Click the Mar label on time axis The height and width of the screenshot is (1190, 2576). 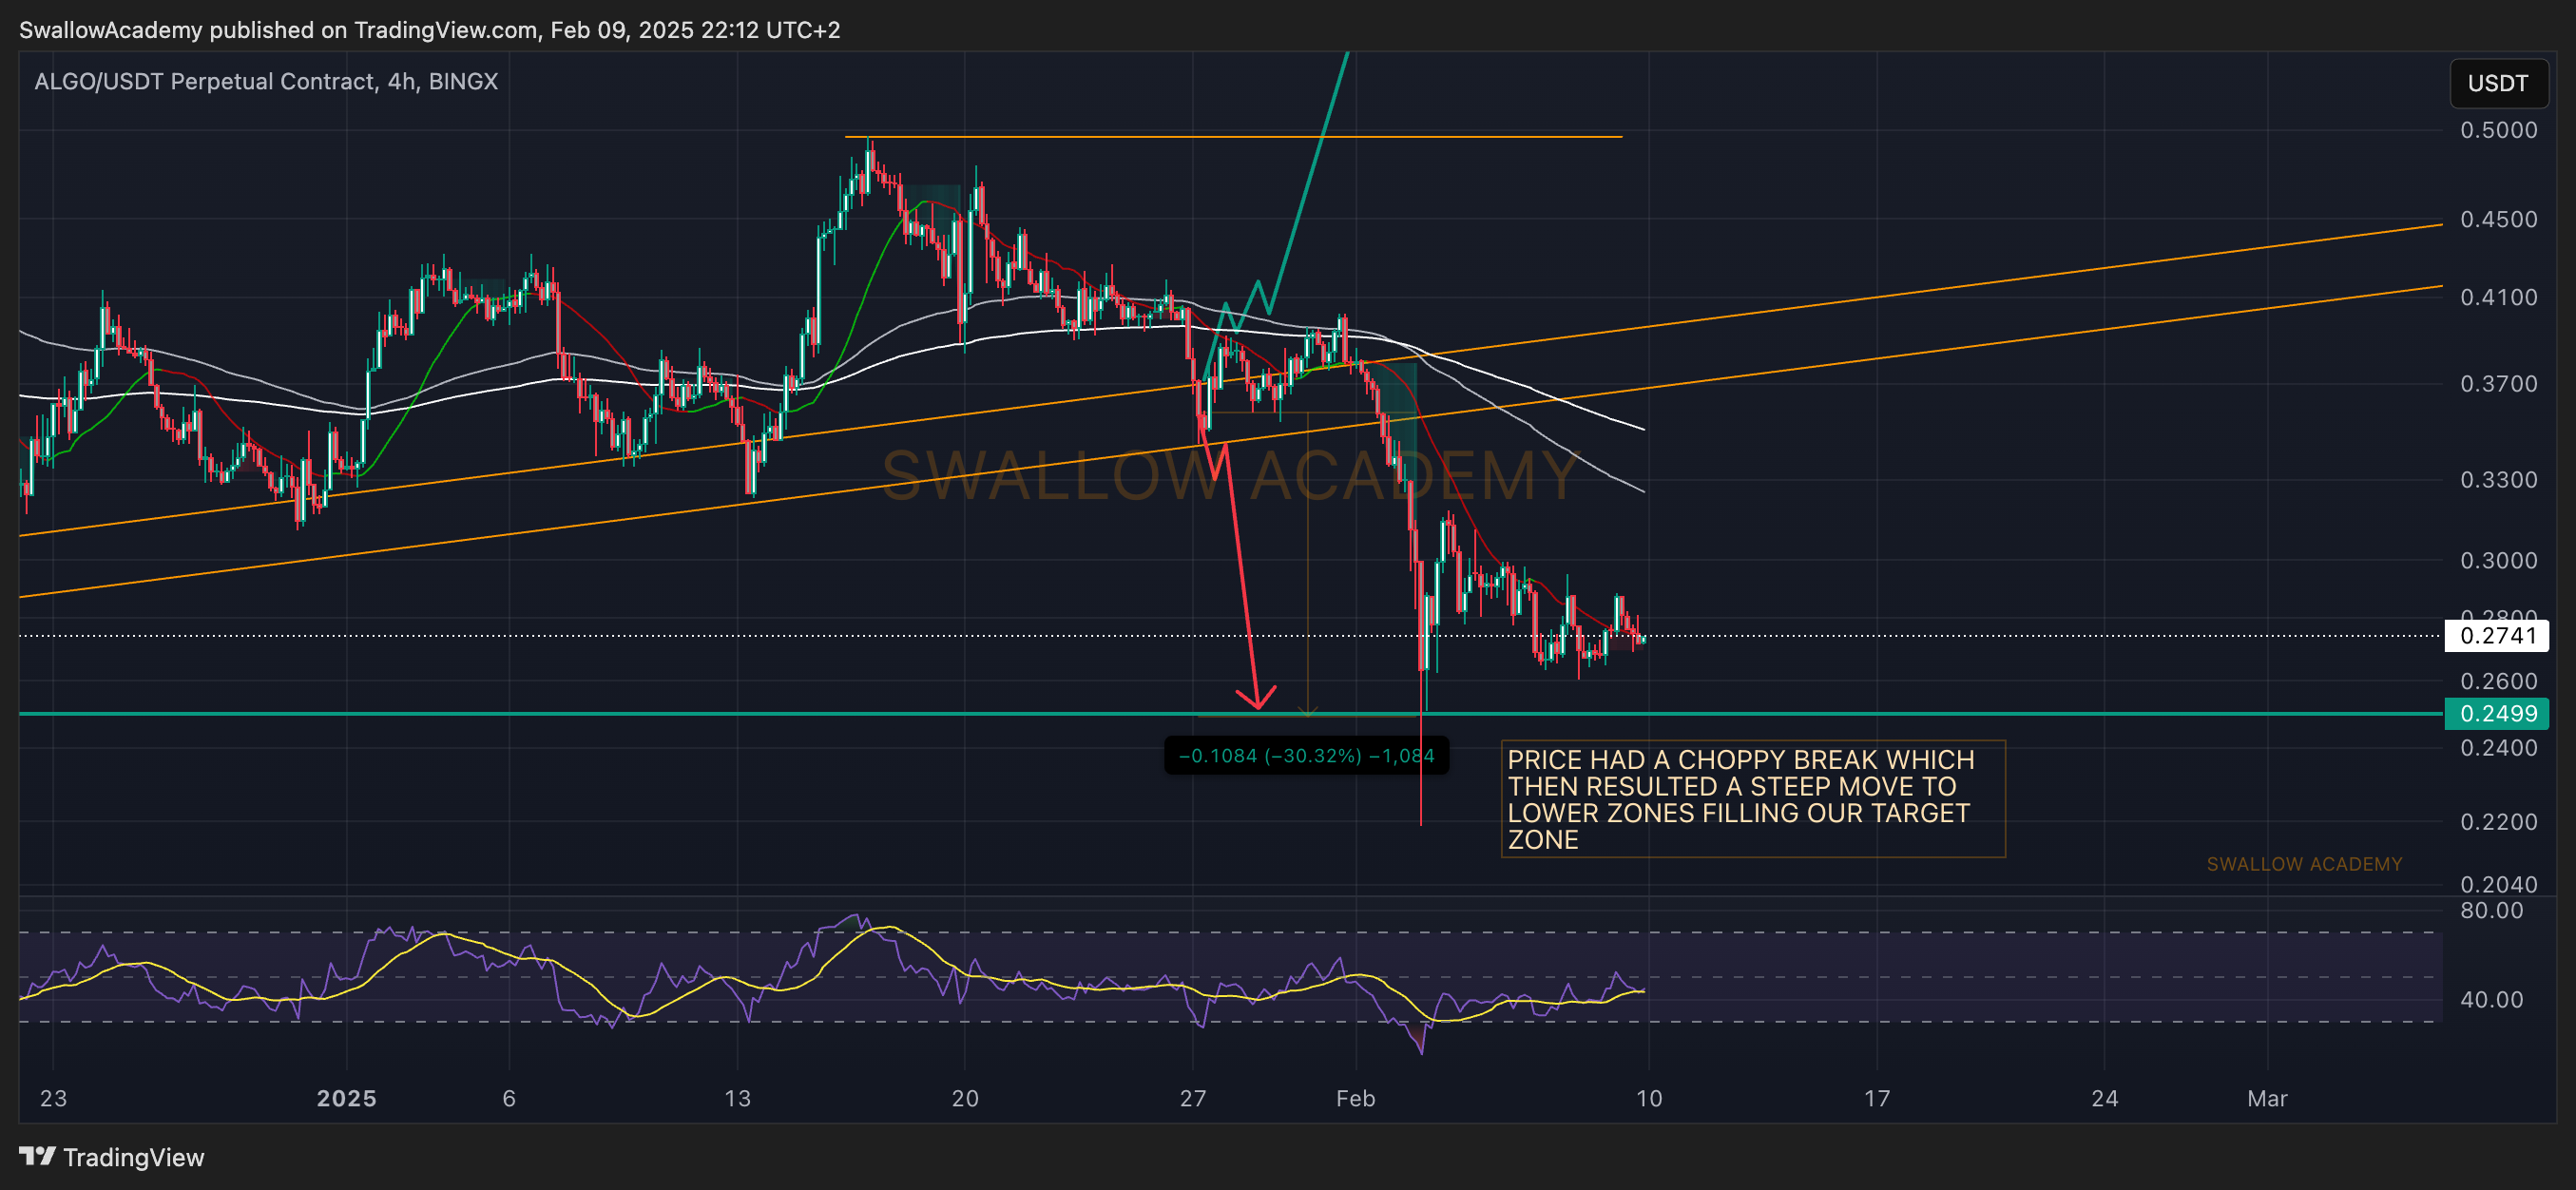click(2268, 1098)
